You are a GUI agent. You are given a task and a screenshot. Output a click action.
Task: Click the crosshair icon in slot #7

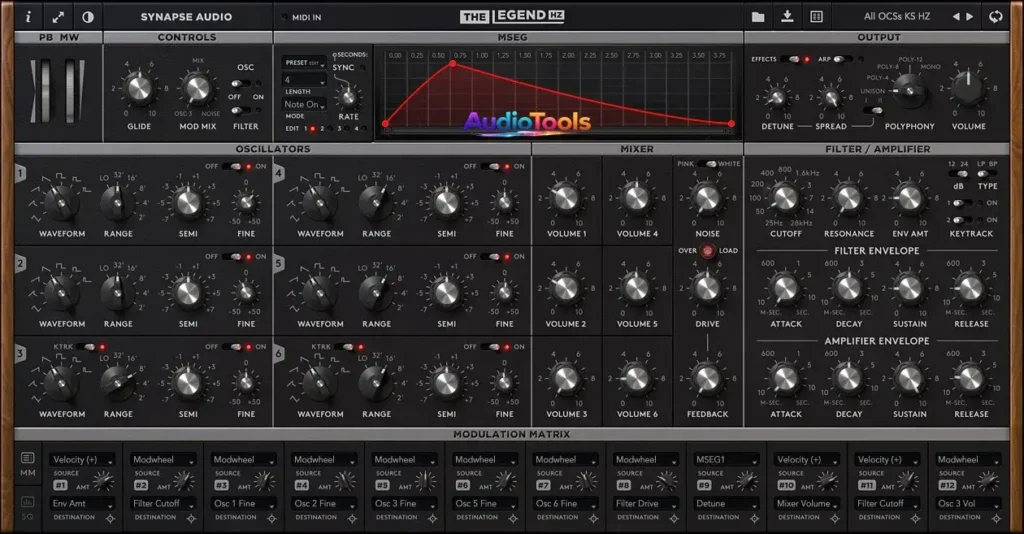pos(594,519)
